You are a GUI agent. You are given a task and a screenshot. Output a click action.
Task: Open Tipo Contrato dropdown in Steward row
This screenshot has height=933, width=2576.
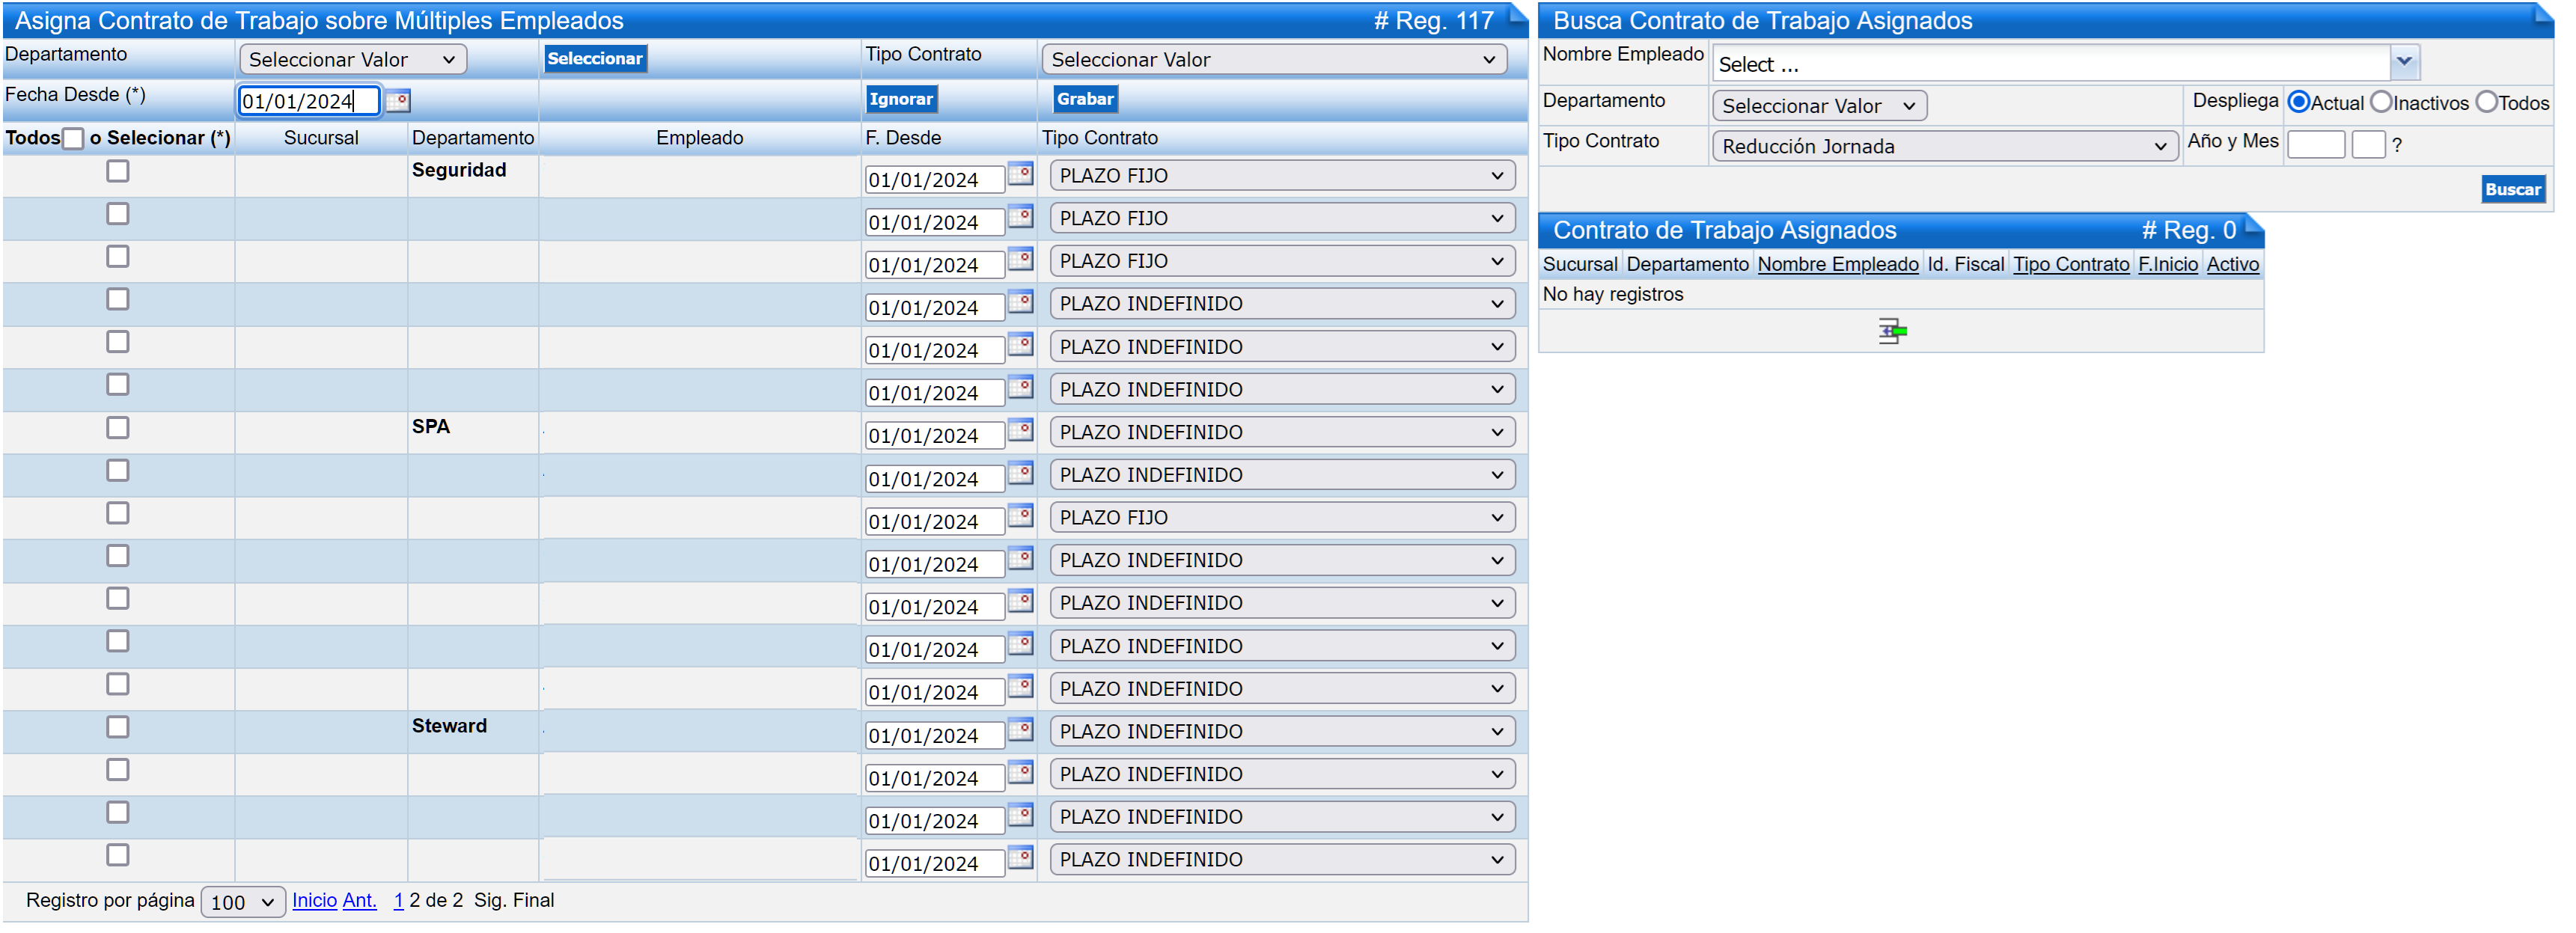(1282, 732)
